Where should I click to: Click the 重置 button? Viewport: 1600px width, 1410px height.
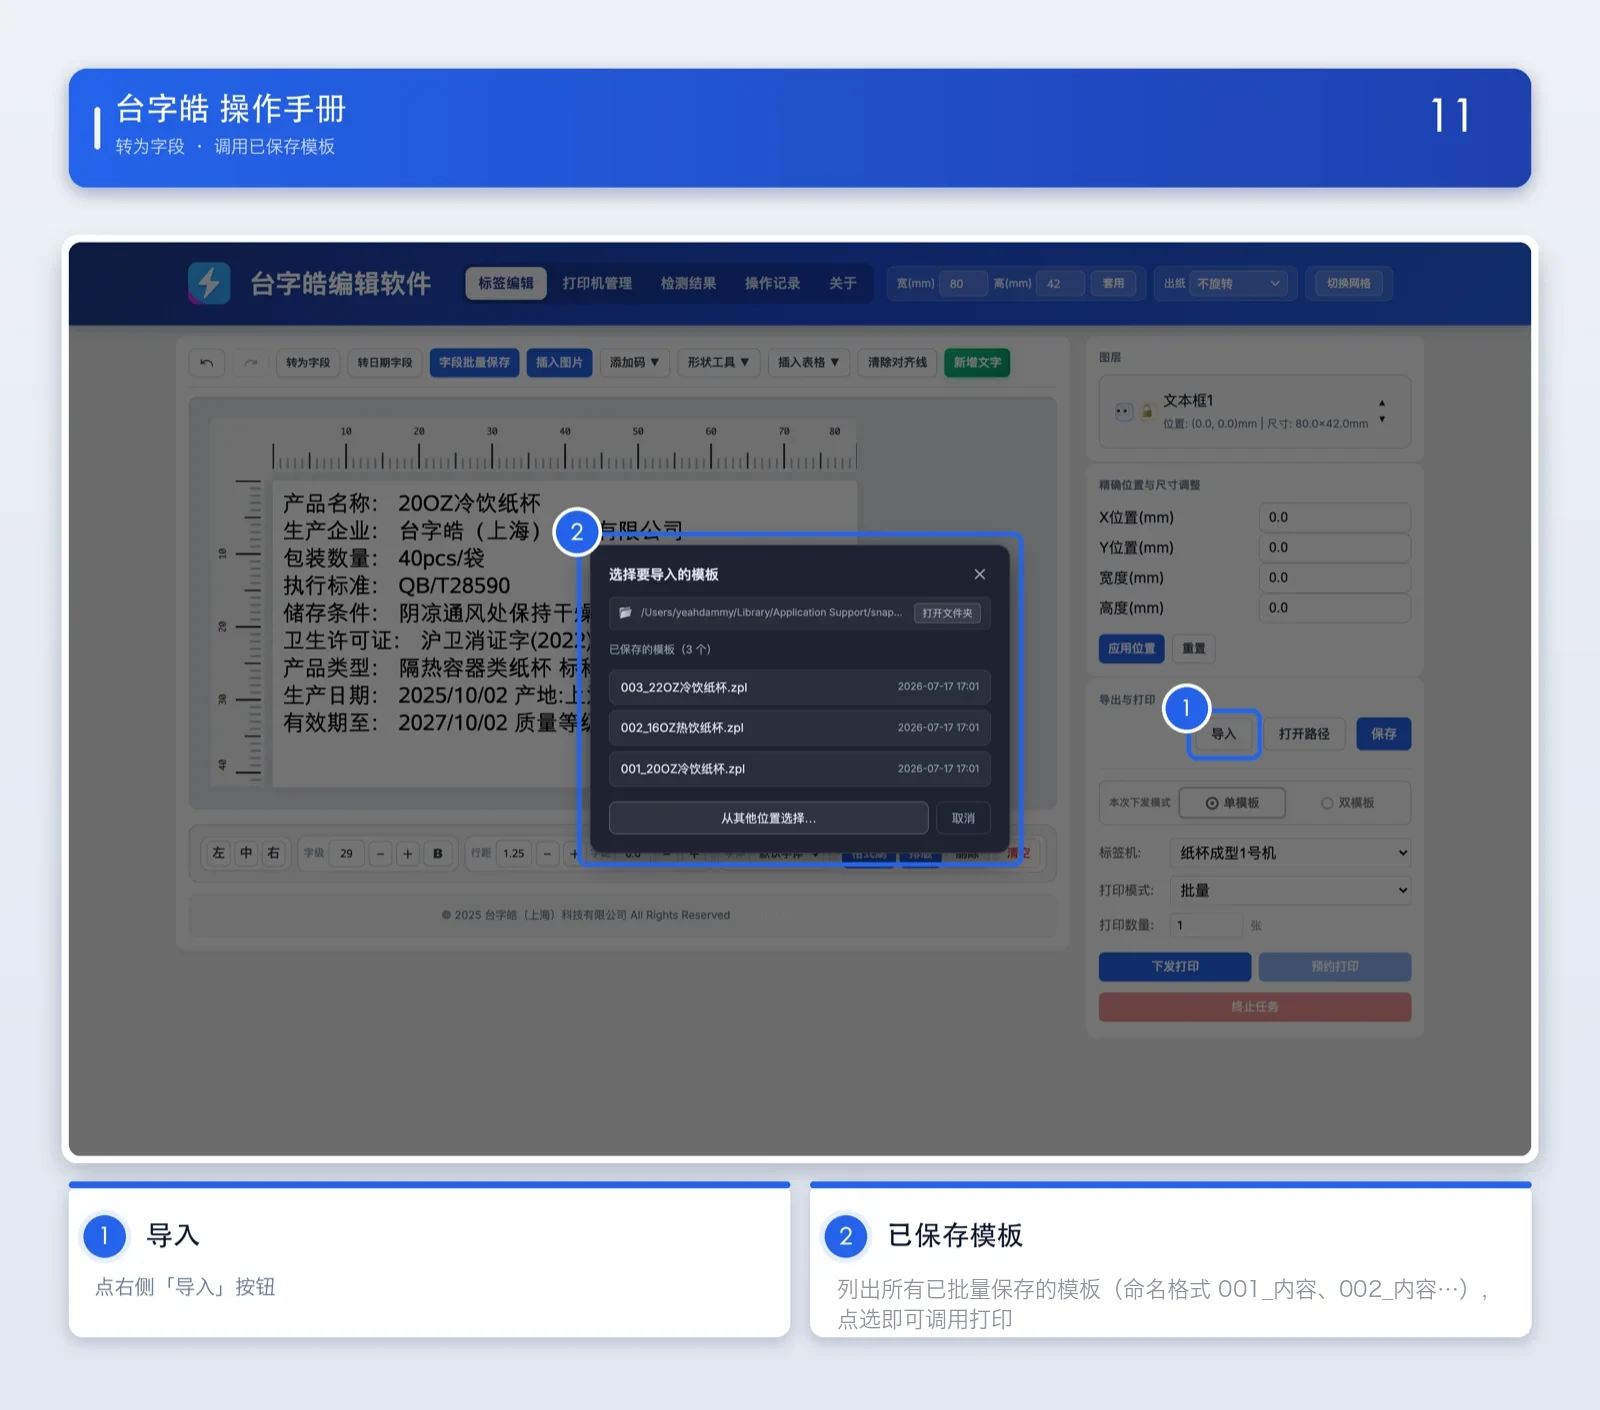coord(1193,648)
